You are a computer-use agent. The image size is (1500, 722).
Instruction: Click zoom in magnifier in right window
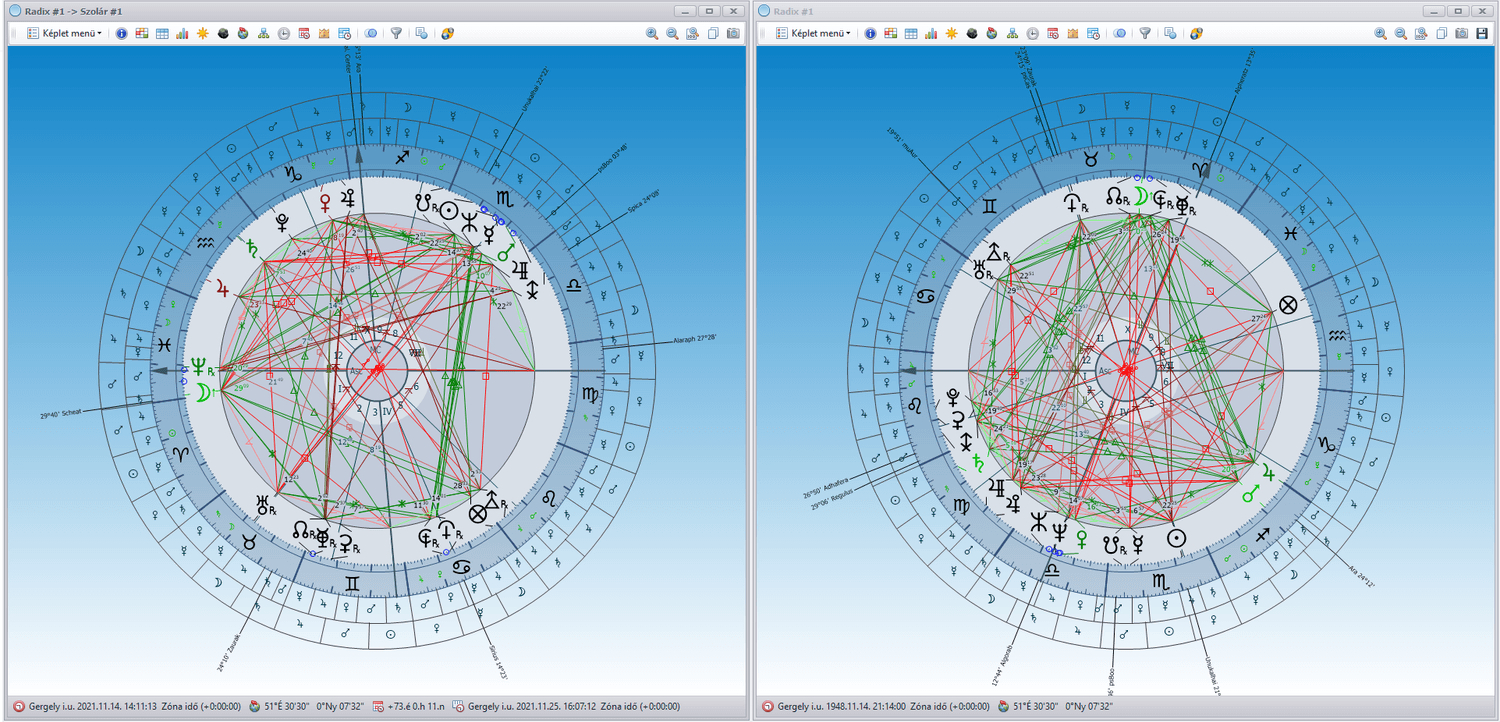(x=1380, y=33)
